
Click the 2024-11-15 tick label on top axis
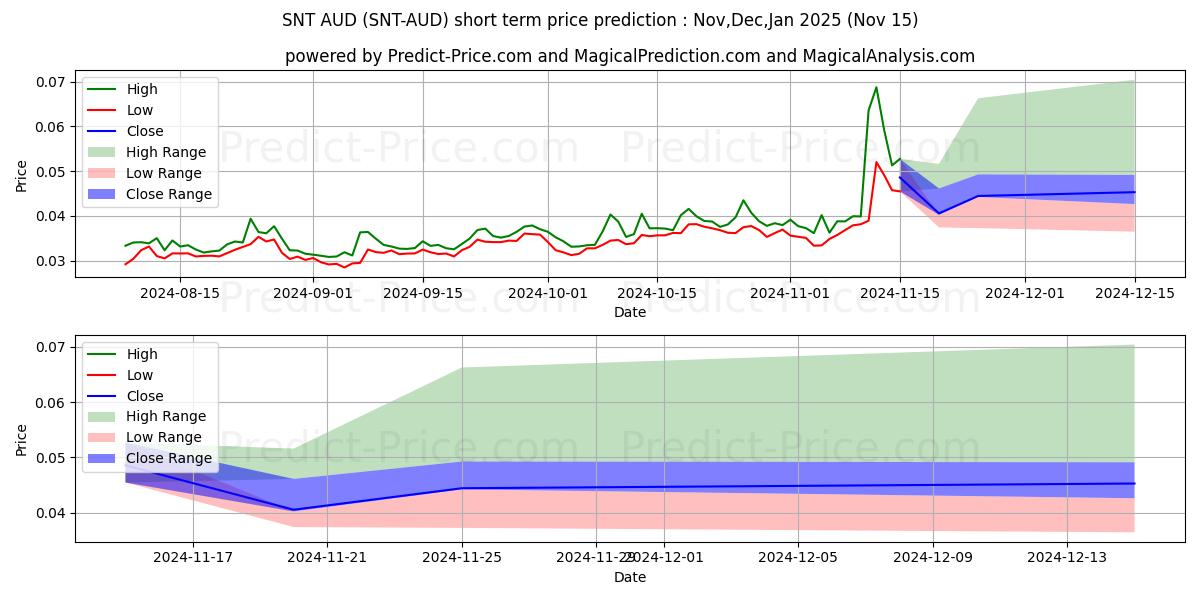point(899,293)
